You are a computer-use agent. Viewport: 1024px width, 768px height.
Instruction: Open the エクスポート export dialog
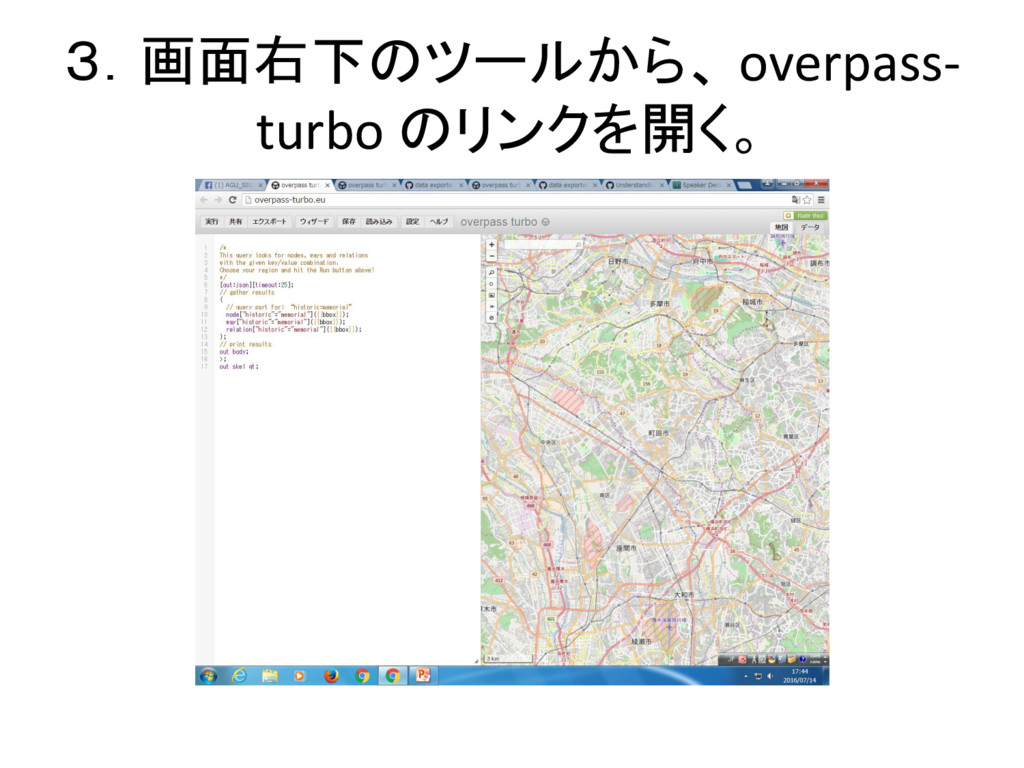pyautogui.click(x=270, y=222)
